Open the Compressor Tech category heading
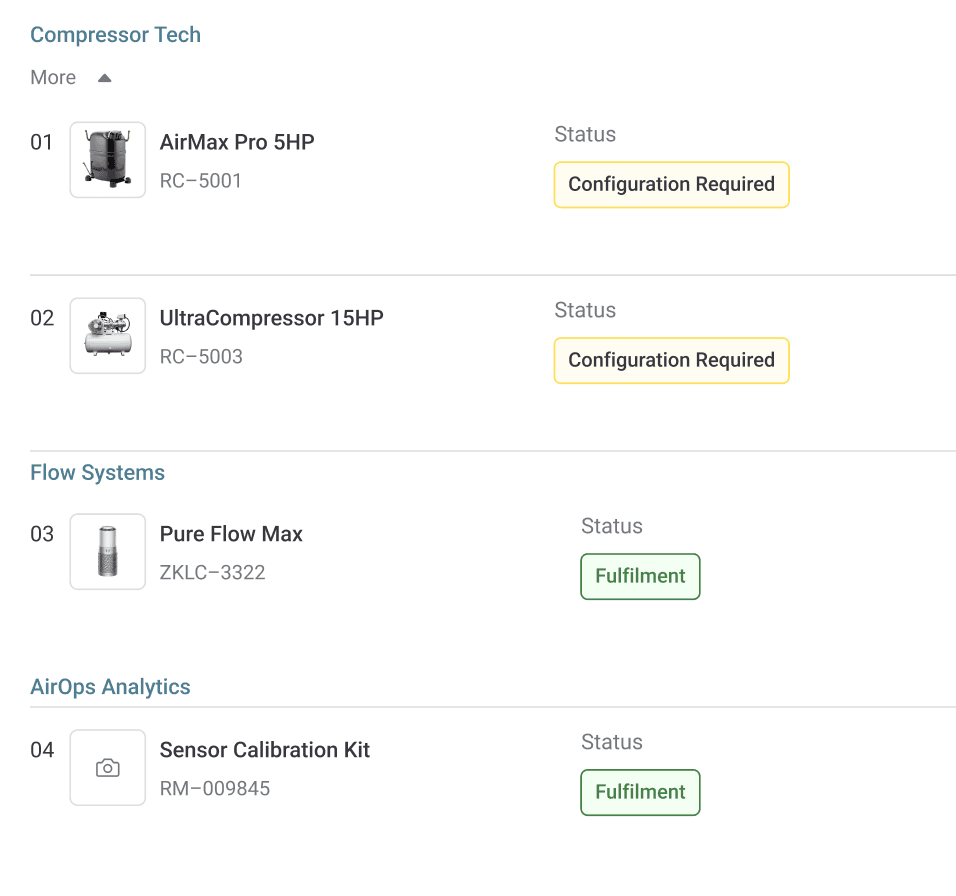Viewport: 956px width, 896px height. [115, 35]
